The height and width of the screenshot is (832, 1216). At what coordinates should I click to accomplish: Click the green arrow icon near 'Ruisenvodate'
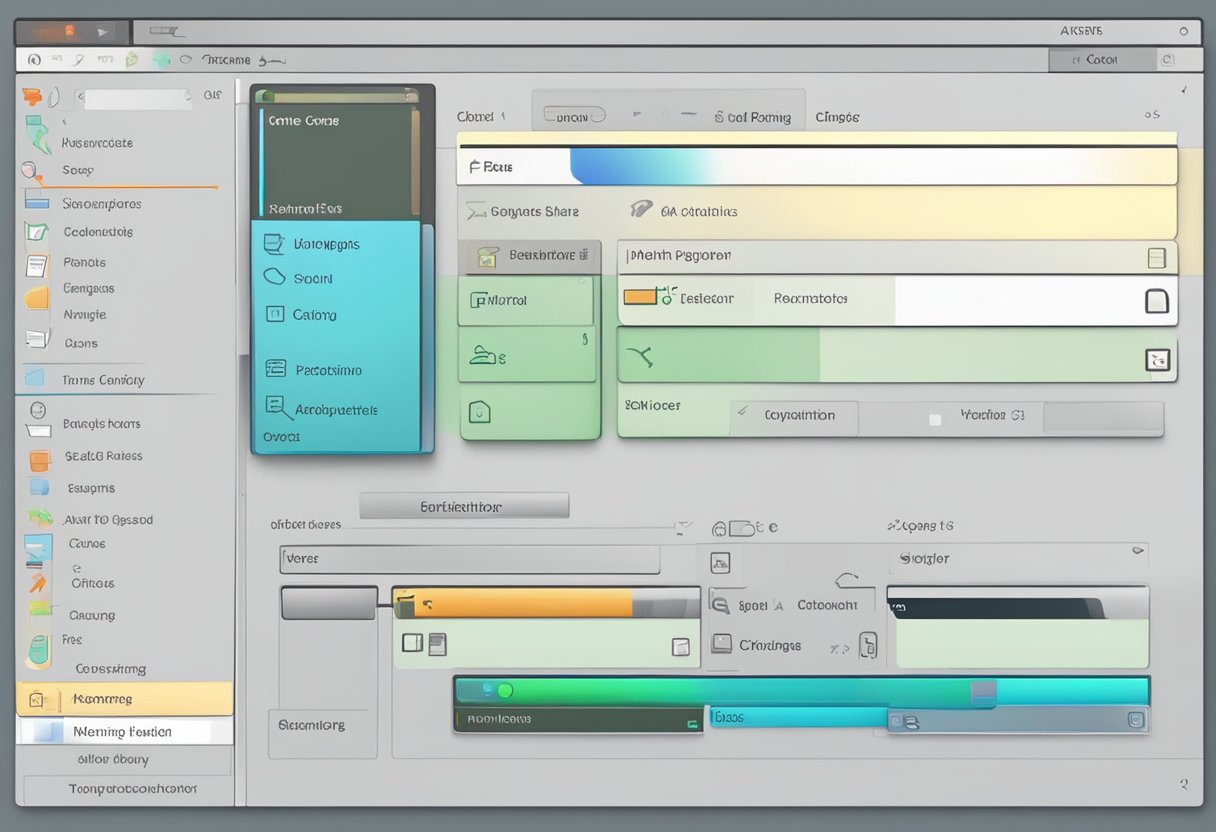tap(38, 134)
